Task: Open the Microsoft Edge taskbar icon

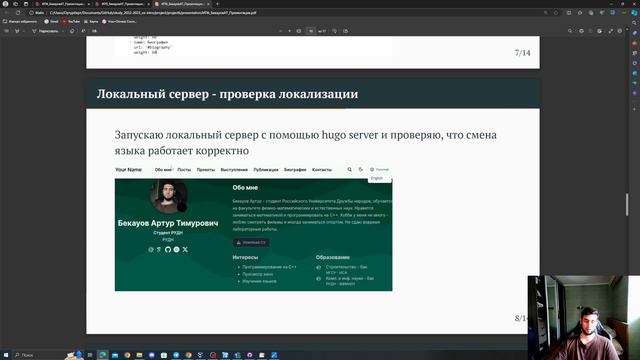Action: pos(102,355)
